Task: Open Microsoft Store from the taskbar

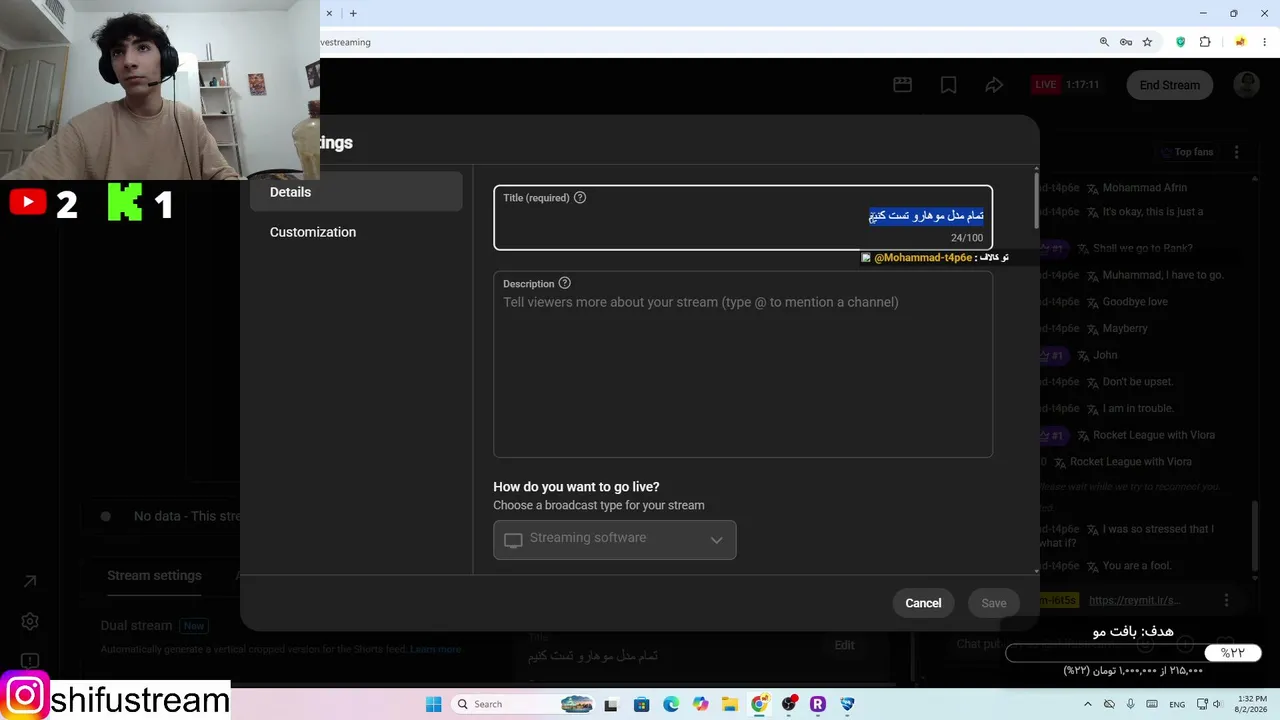Action: point(641,704)
